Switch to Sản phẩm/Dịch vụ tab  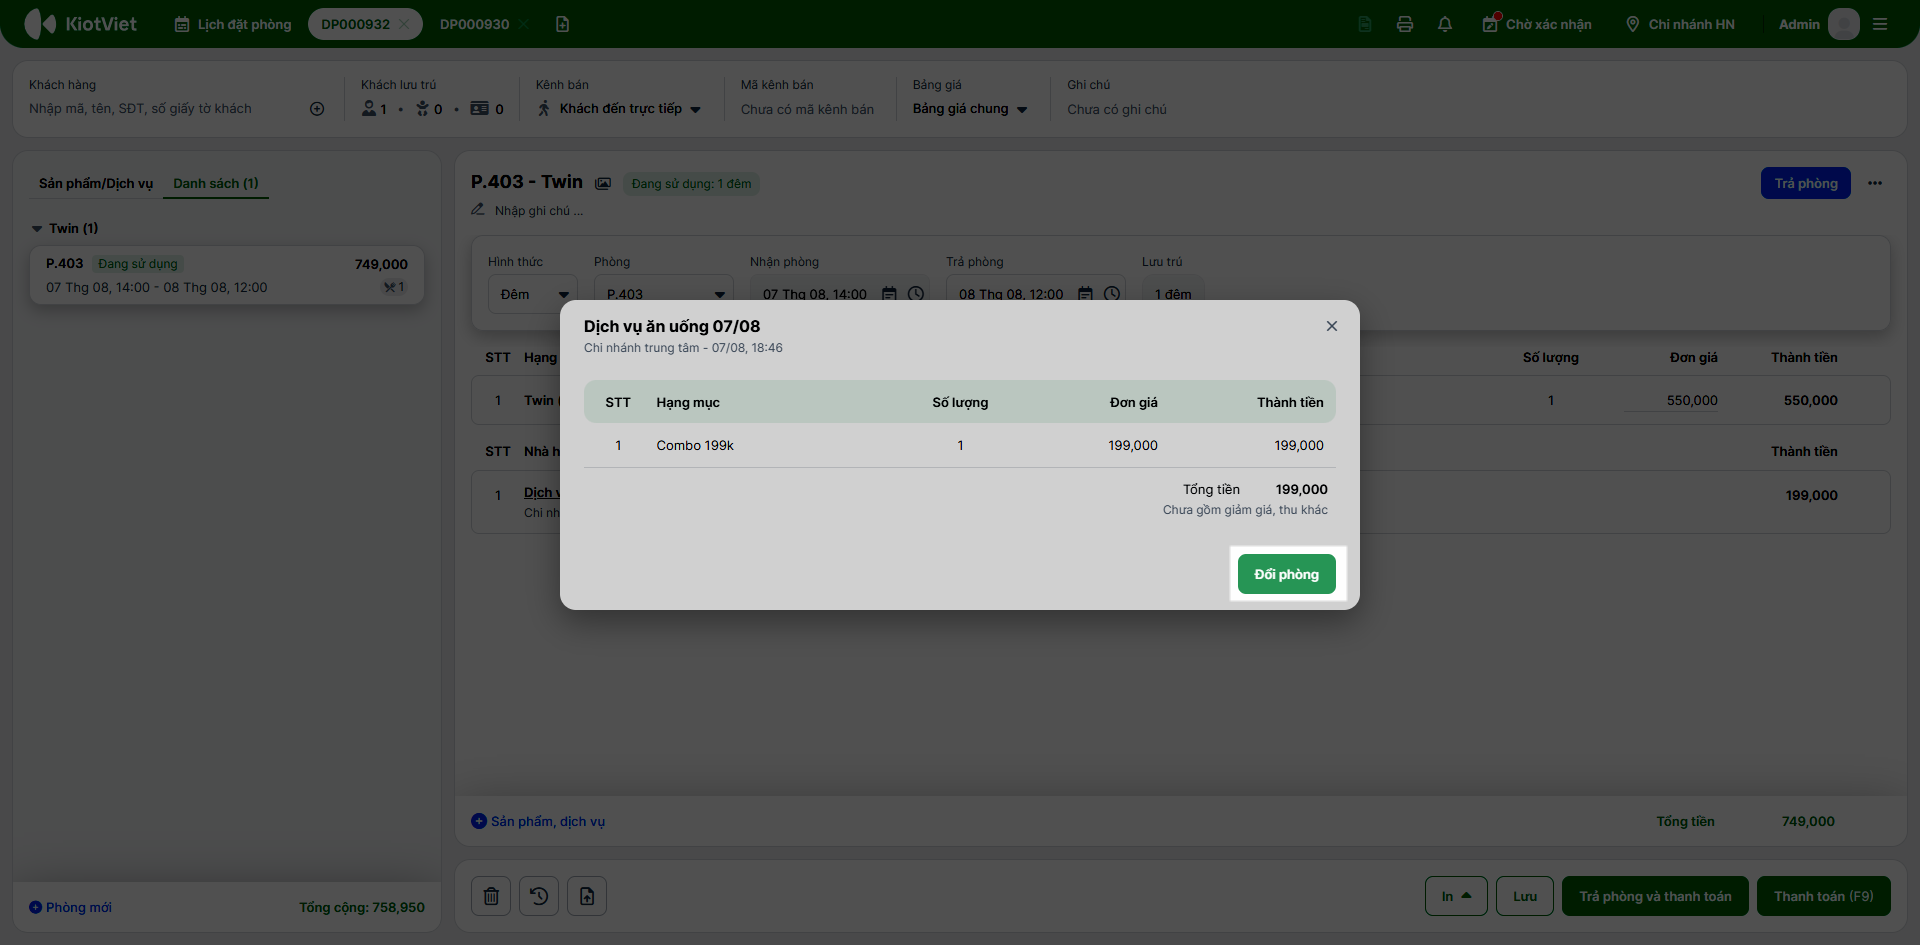pos(96,183)
